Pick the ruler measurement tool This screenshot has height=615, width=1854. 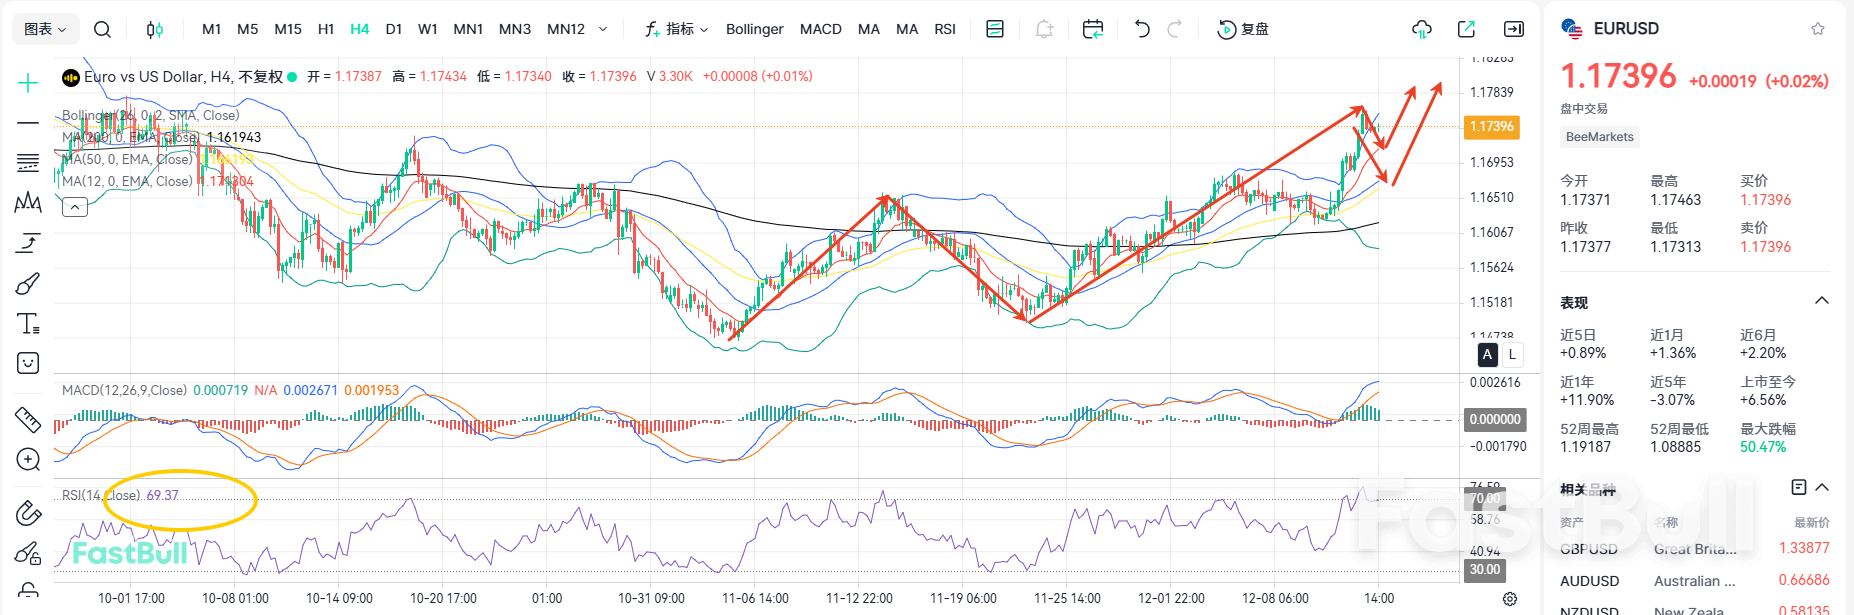28,419
